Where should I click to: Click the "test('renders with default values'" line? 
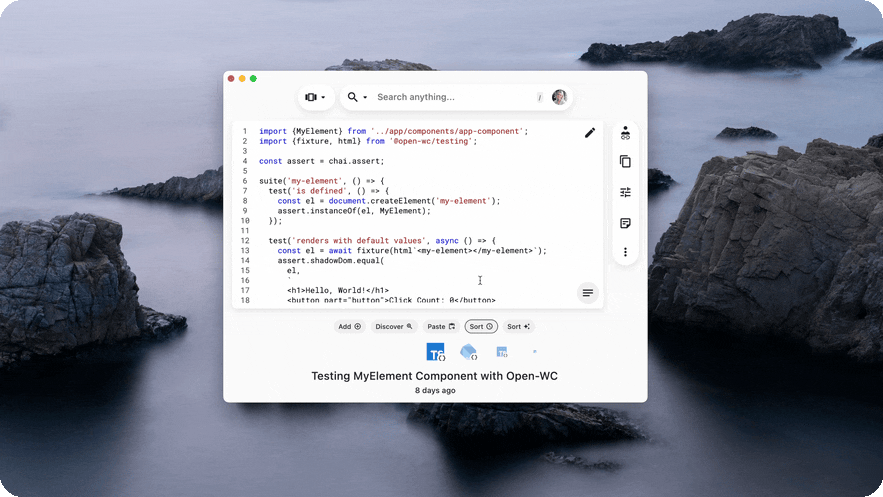click(x=382, y=241)
